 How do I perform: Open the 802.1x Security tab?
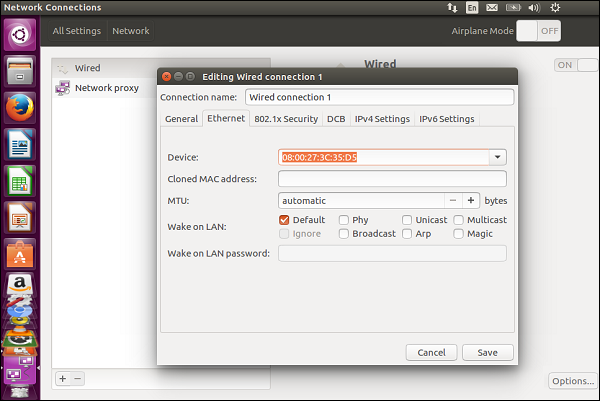tap(285, 119)
